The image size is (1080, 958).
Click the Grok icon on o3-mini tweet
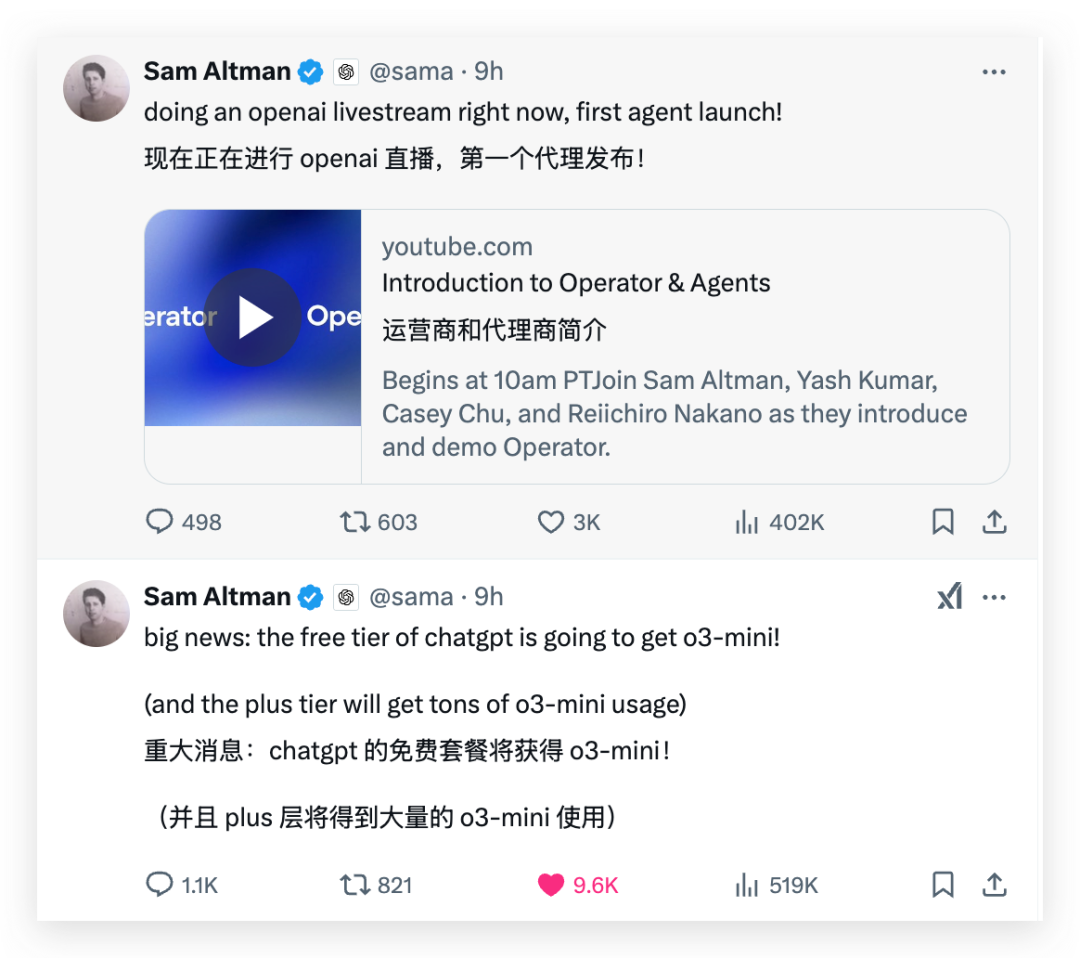pyautogui.click(x=950, y=596)
